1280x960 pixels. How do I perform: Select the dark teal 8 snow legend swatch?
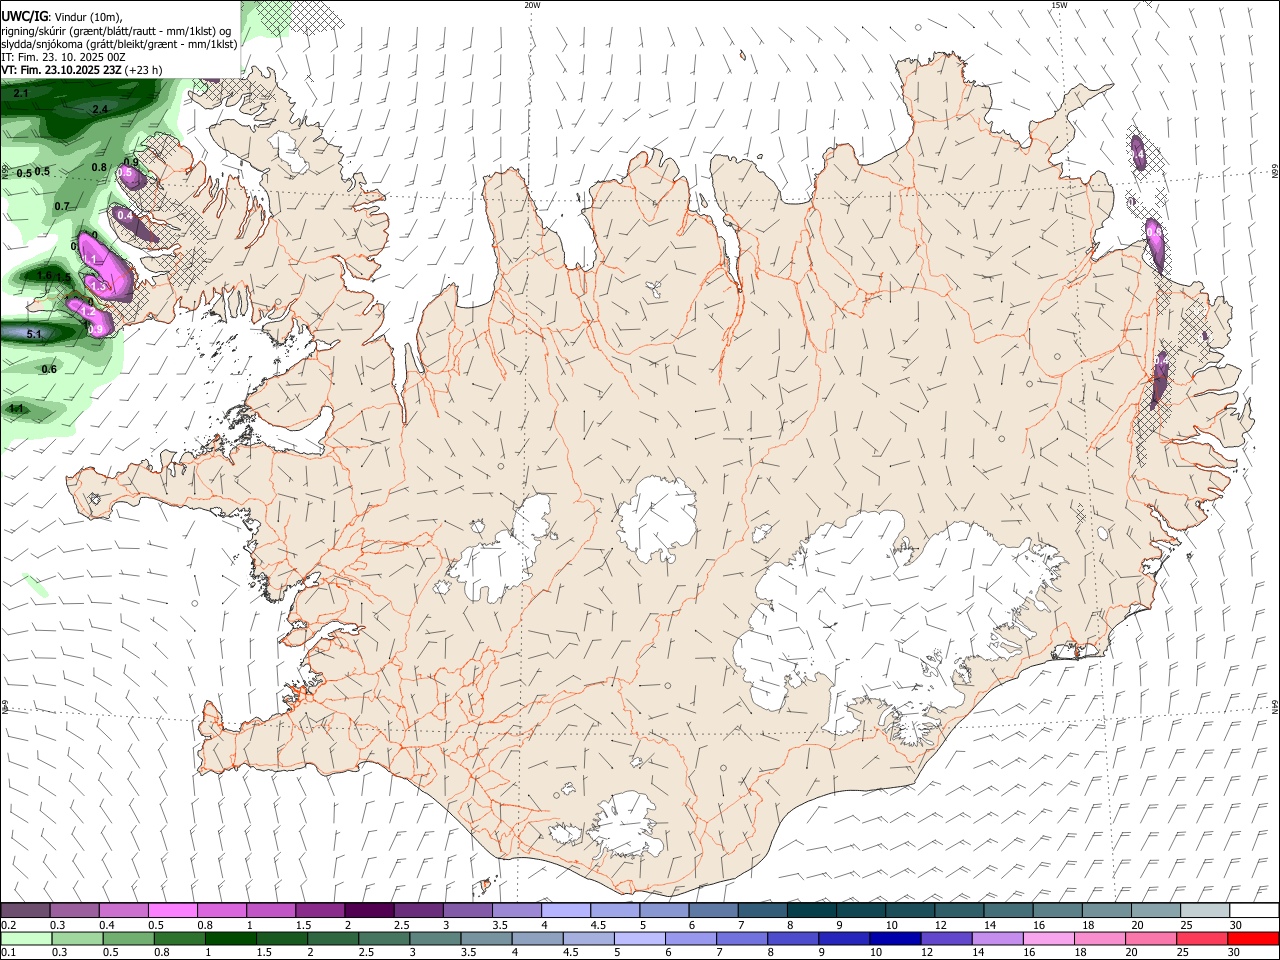pyautogui.click(x=811, y=910)
